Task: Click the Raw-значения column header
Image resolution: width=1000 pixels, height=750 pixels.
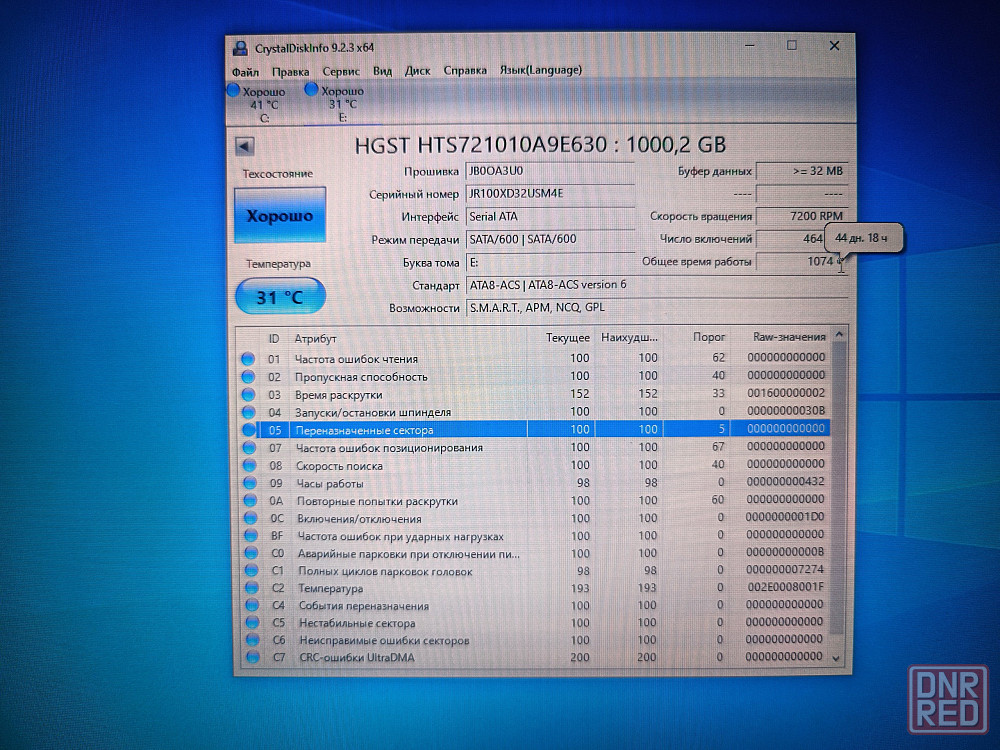Action: [781, 336]
